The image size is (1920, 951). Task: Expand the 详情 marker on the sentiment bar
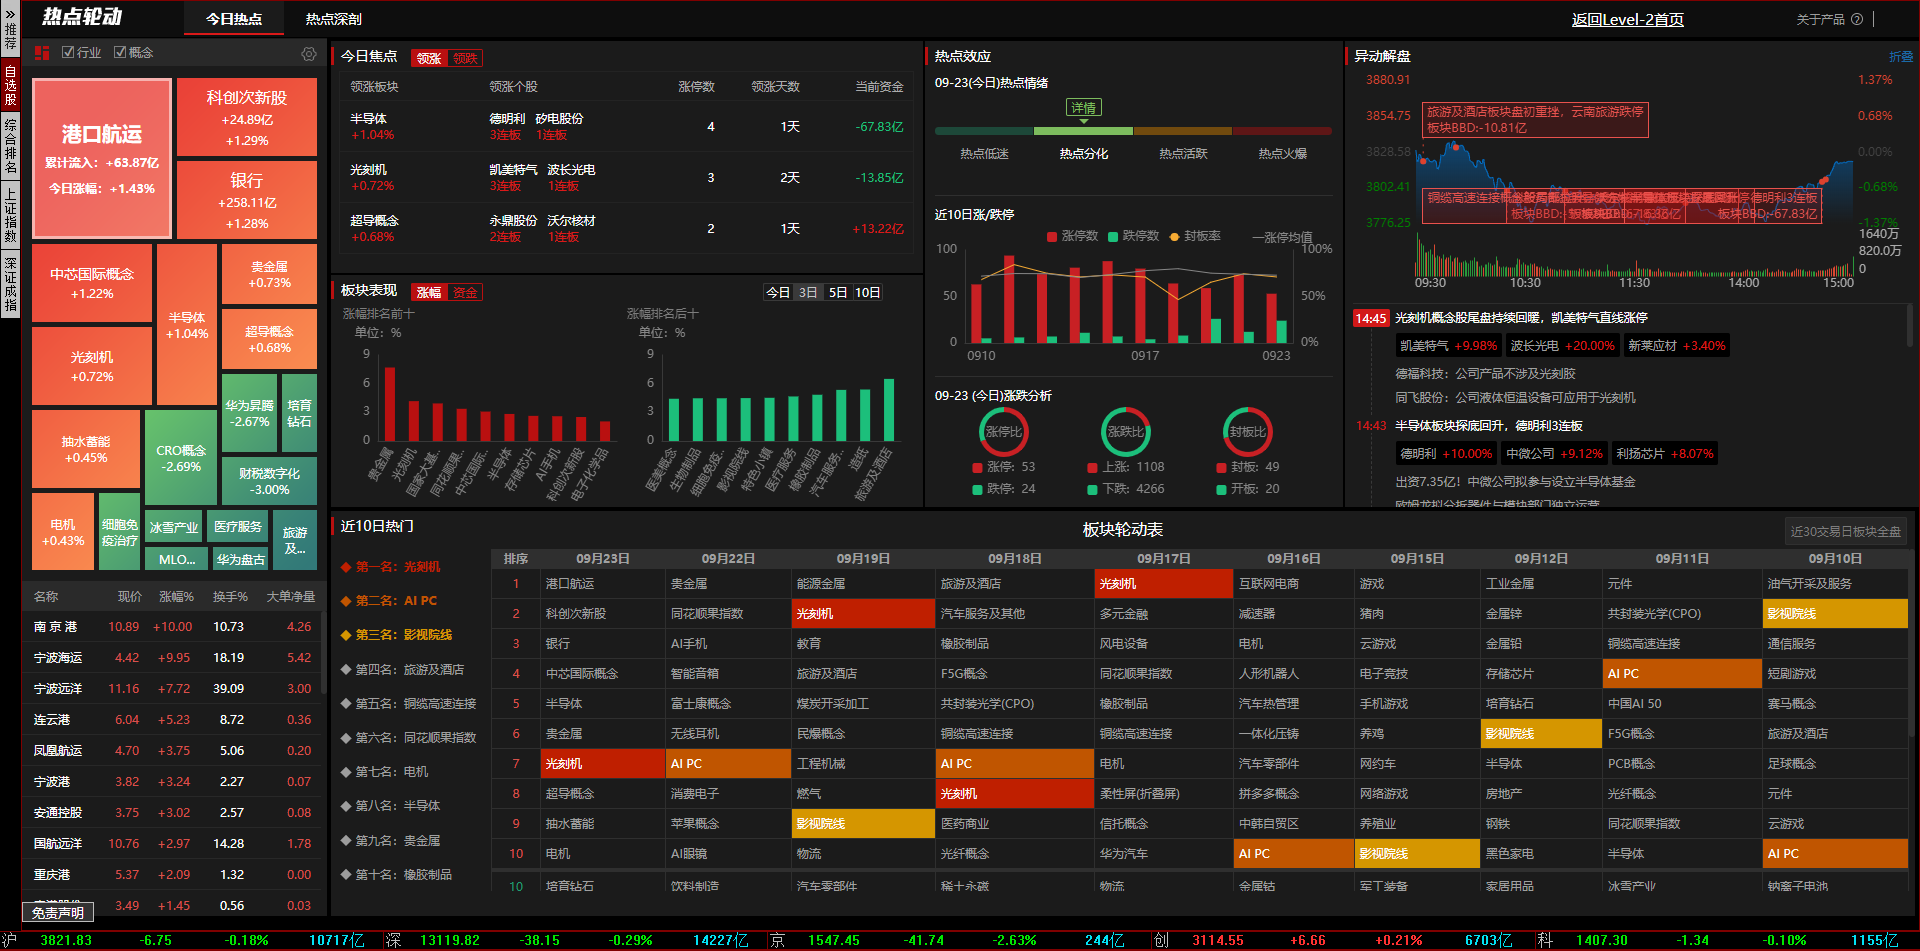pyautogui.click(x=1083, y=108)
